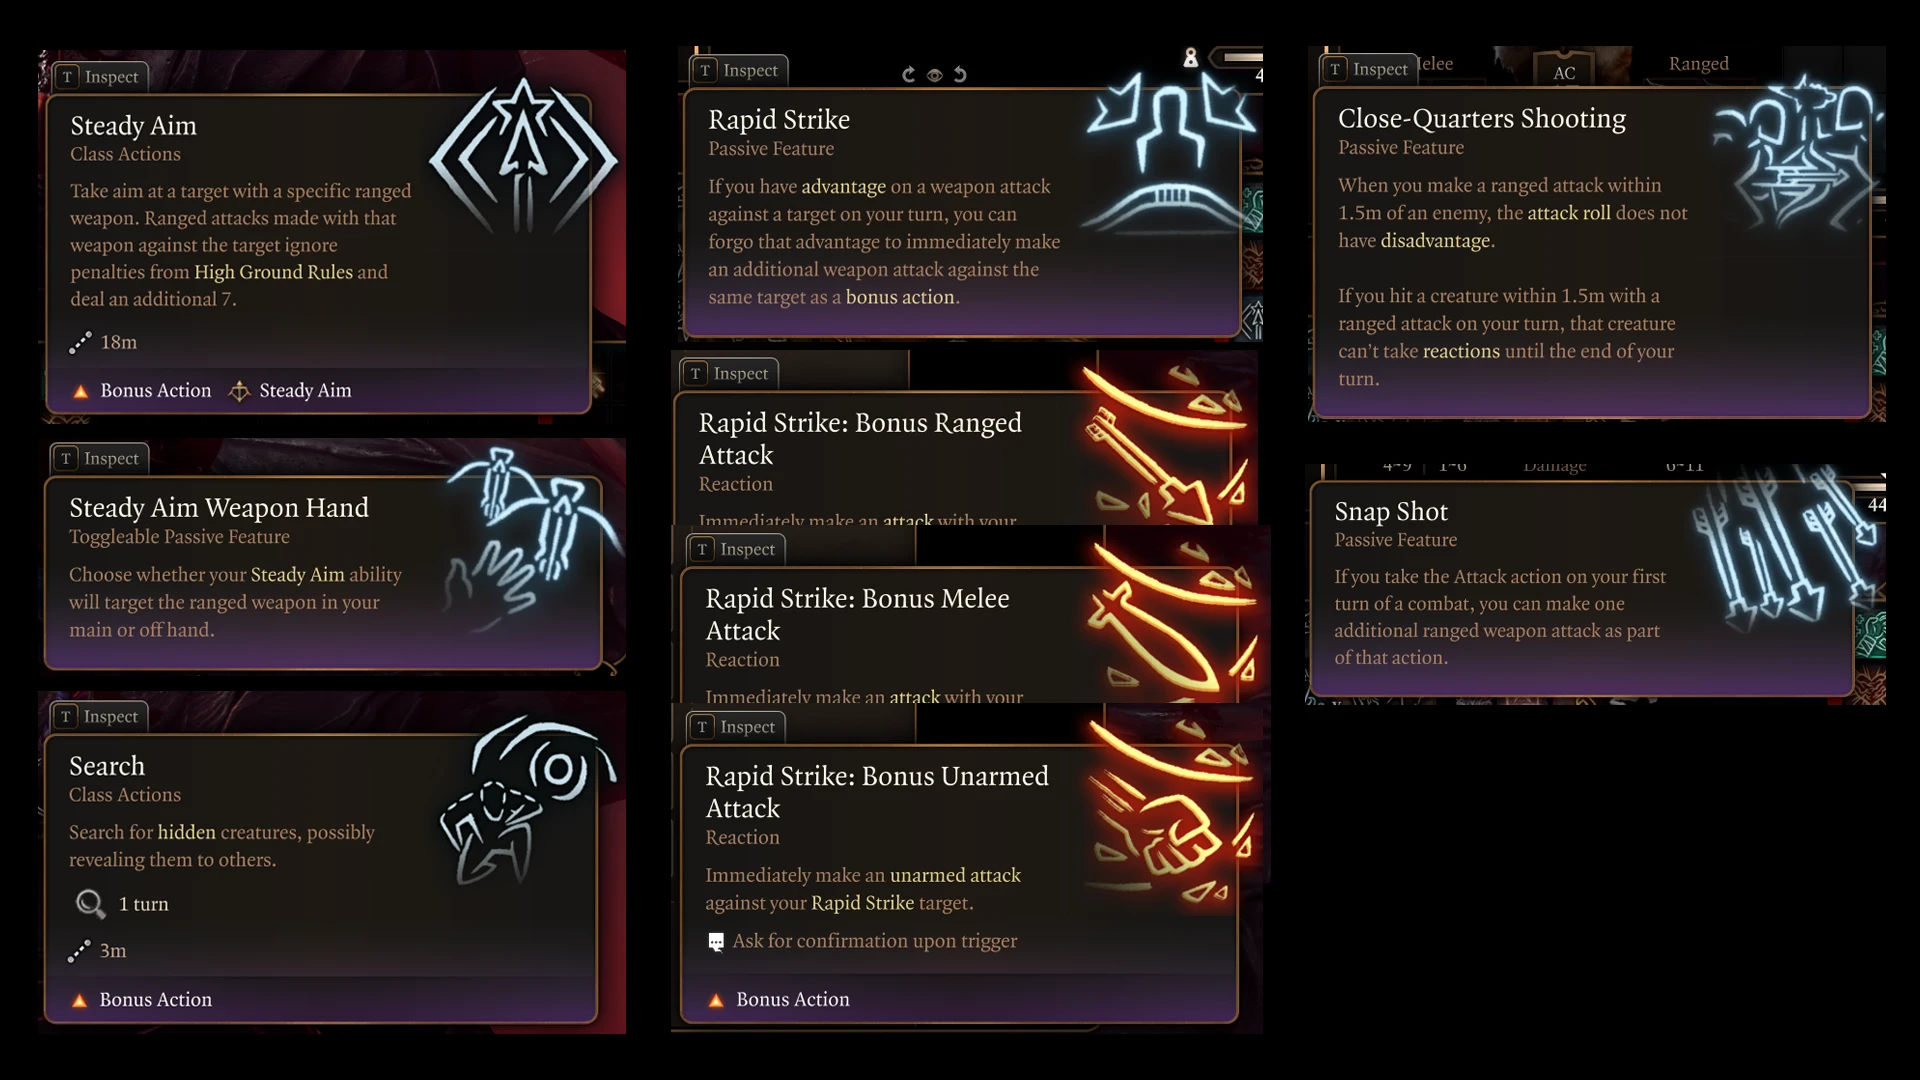Click the eye icon above Rapid Strike
The image size is (1920, 1080).
934,75
